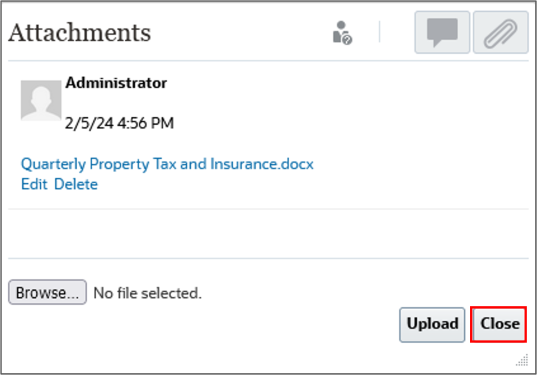This screenshot has height=375, width=537.
Task: Click the Attachments heading
Action: (x=79, y=33)
